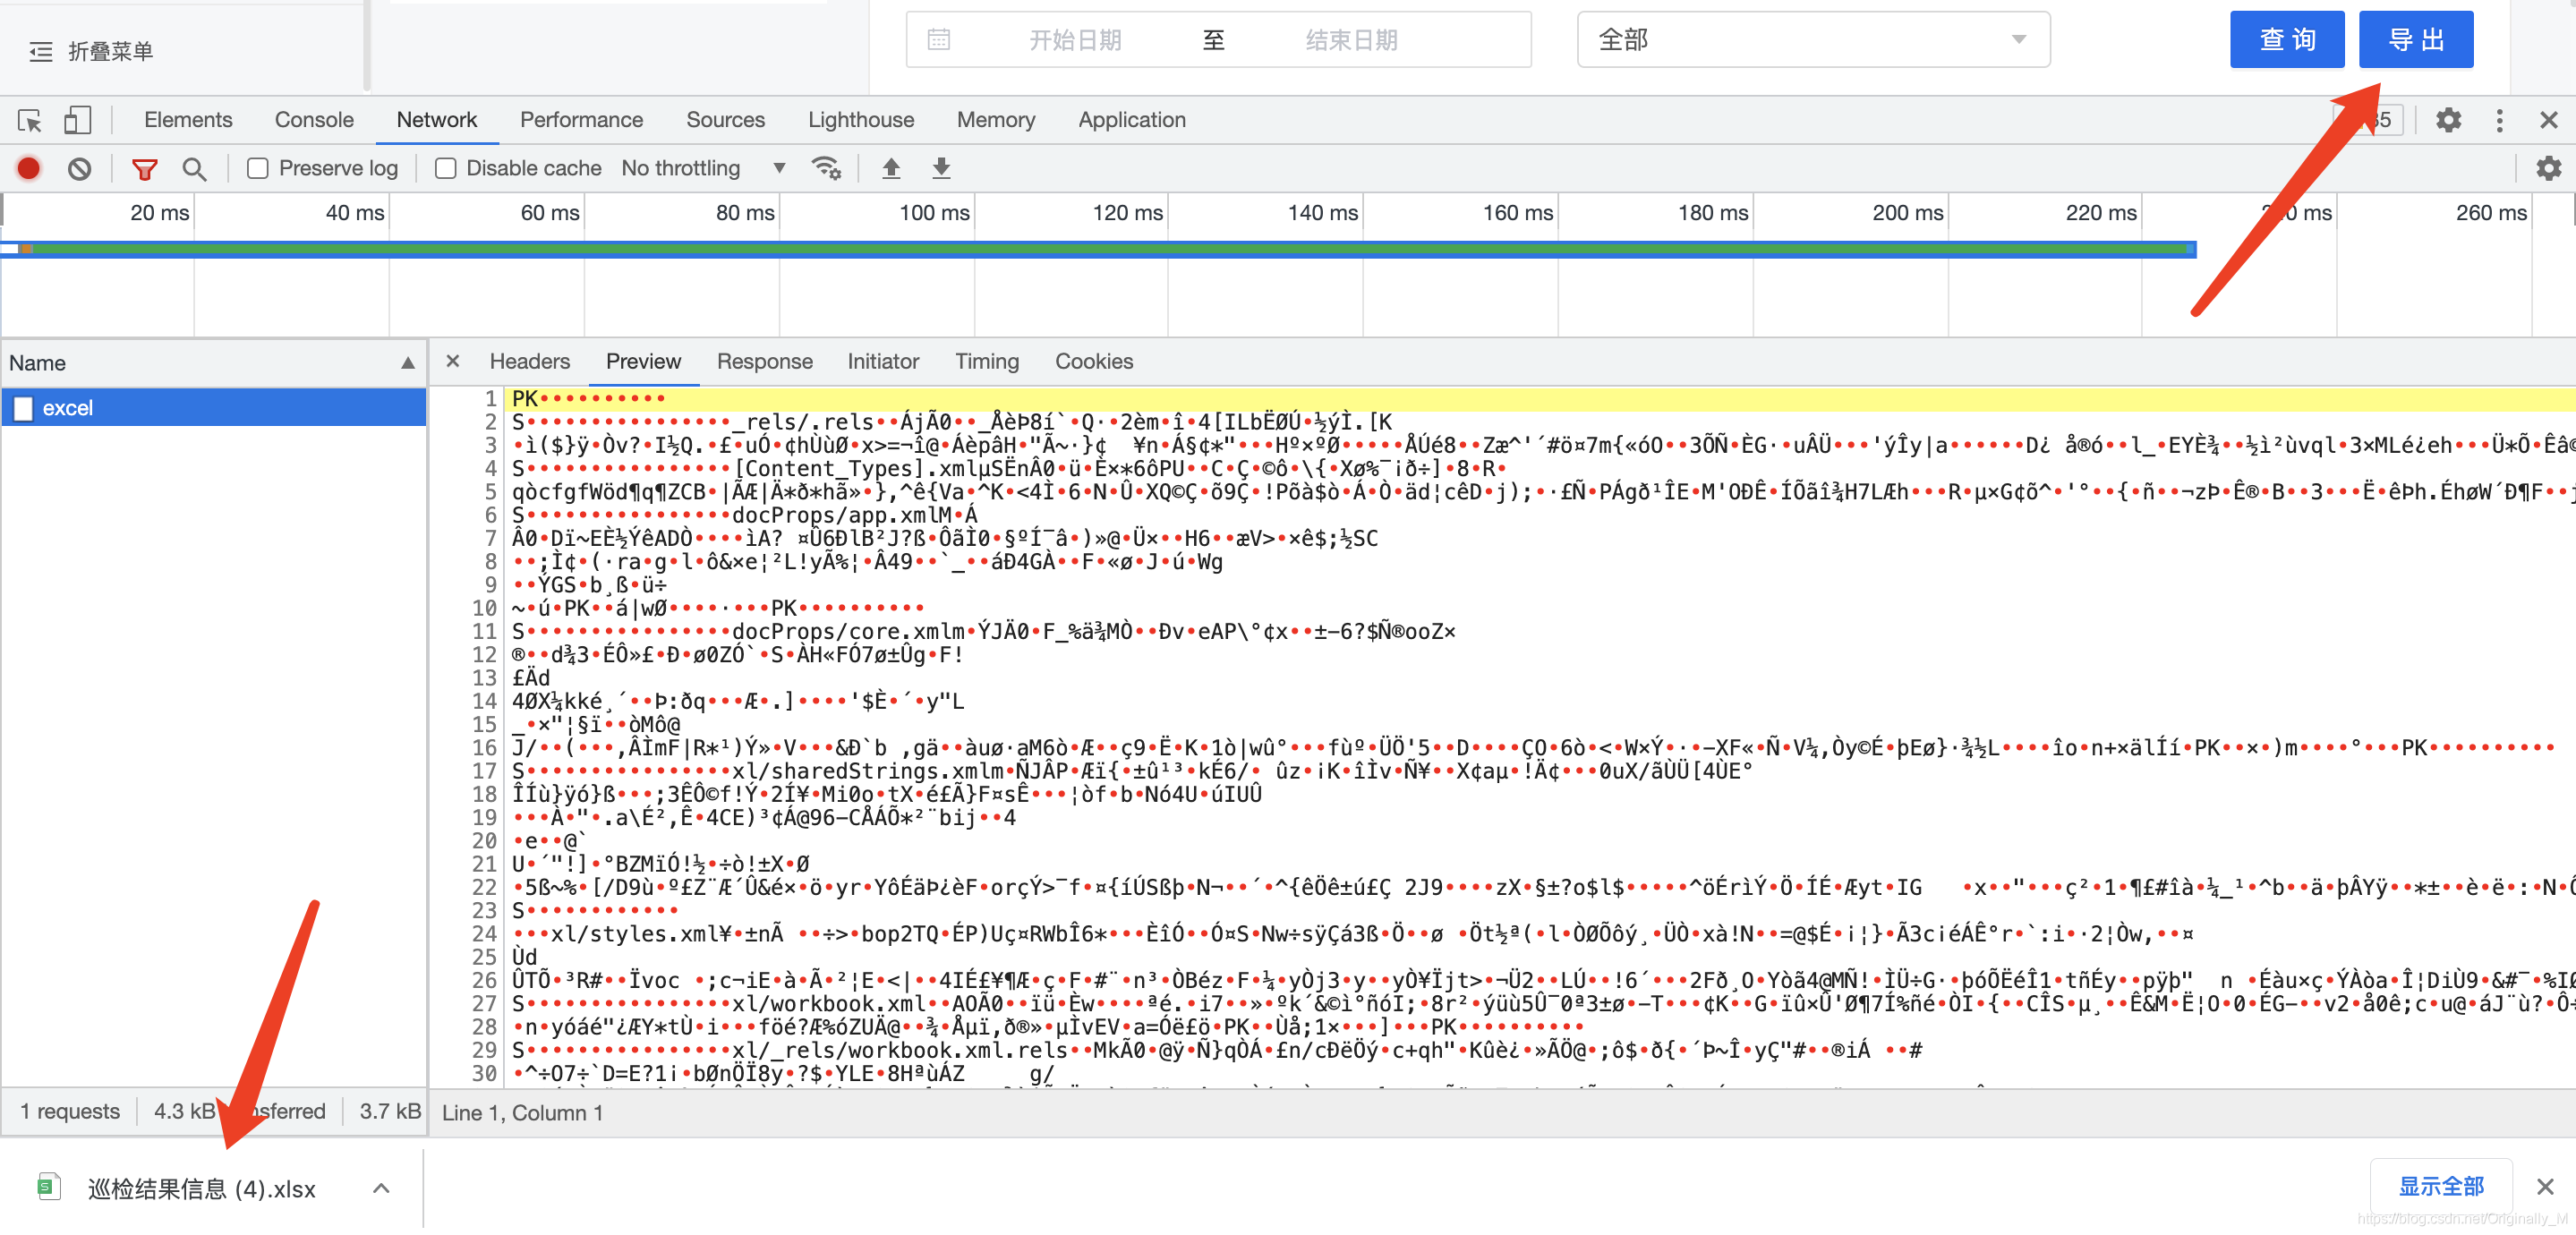Screen dimensions: 2576x1235
Task: Enable Preserve log checkbox
Action: 257,168
